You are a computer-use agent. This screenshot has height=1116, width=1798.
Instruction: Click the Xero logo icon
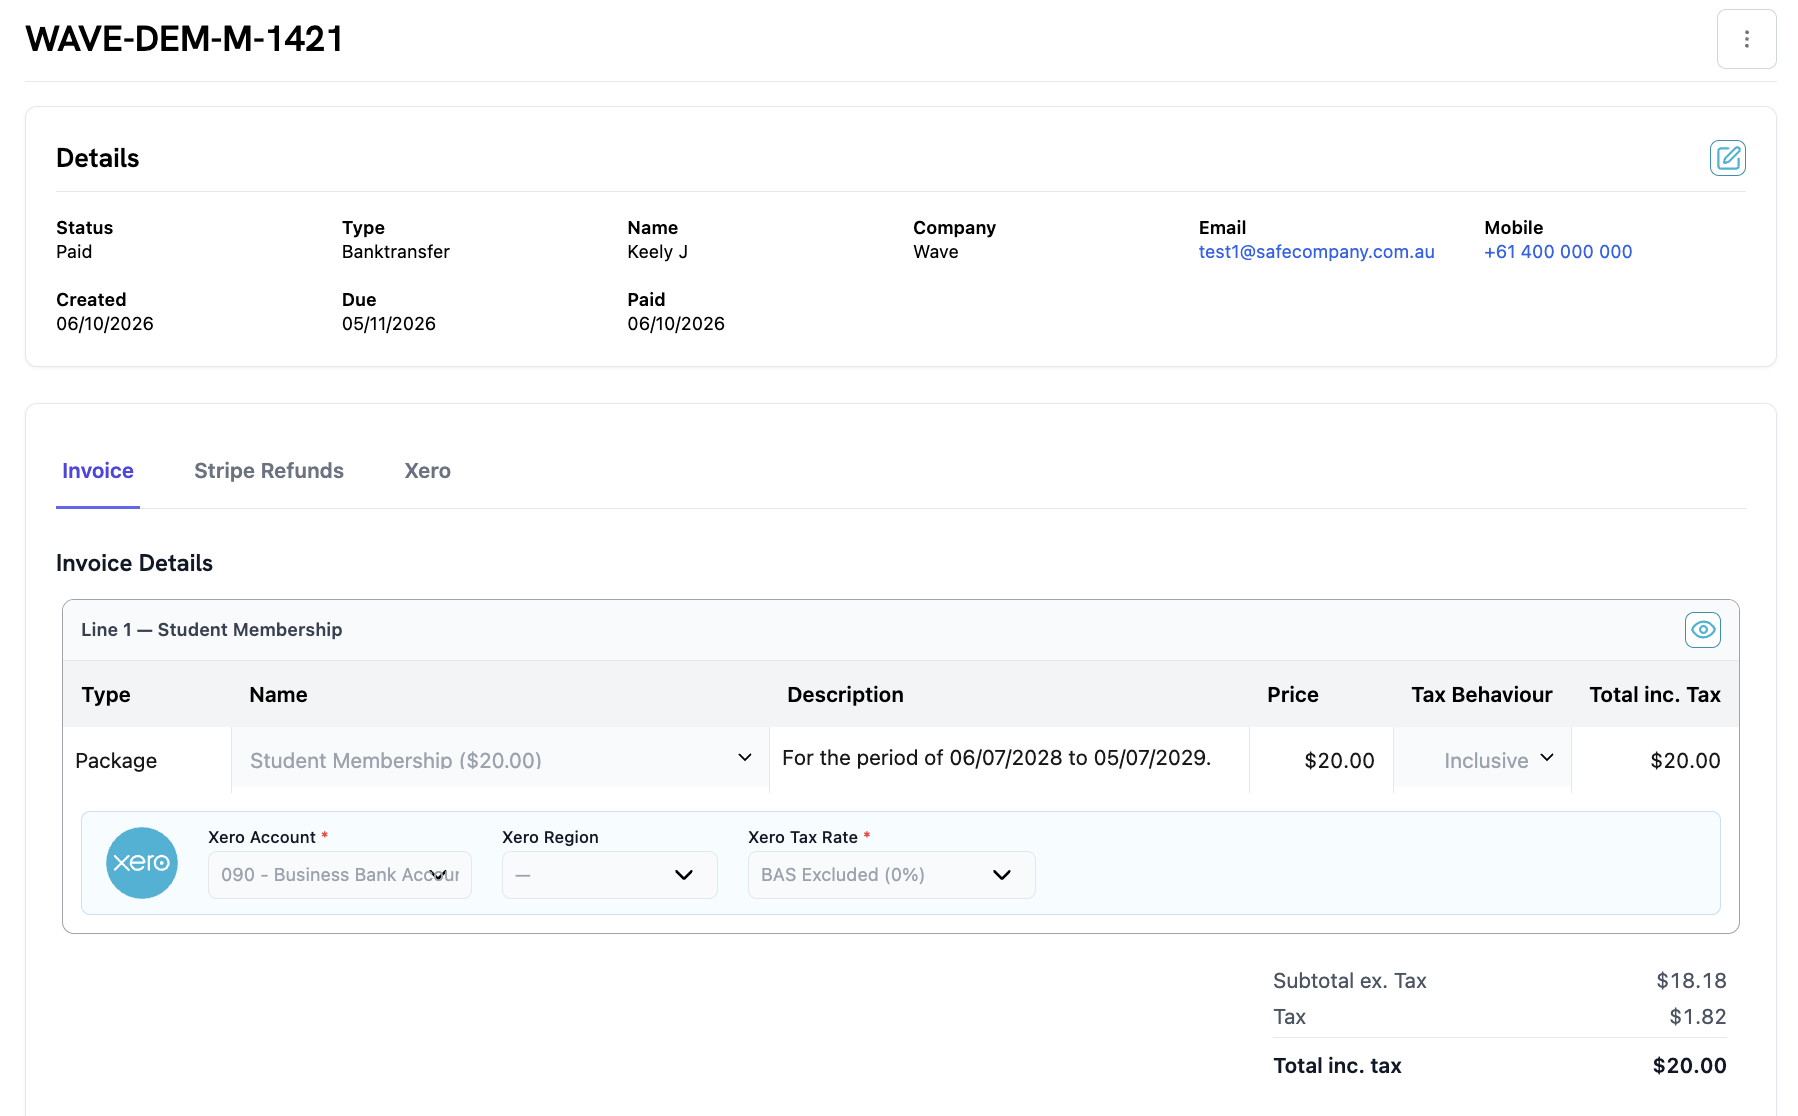point(142,862)
